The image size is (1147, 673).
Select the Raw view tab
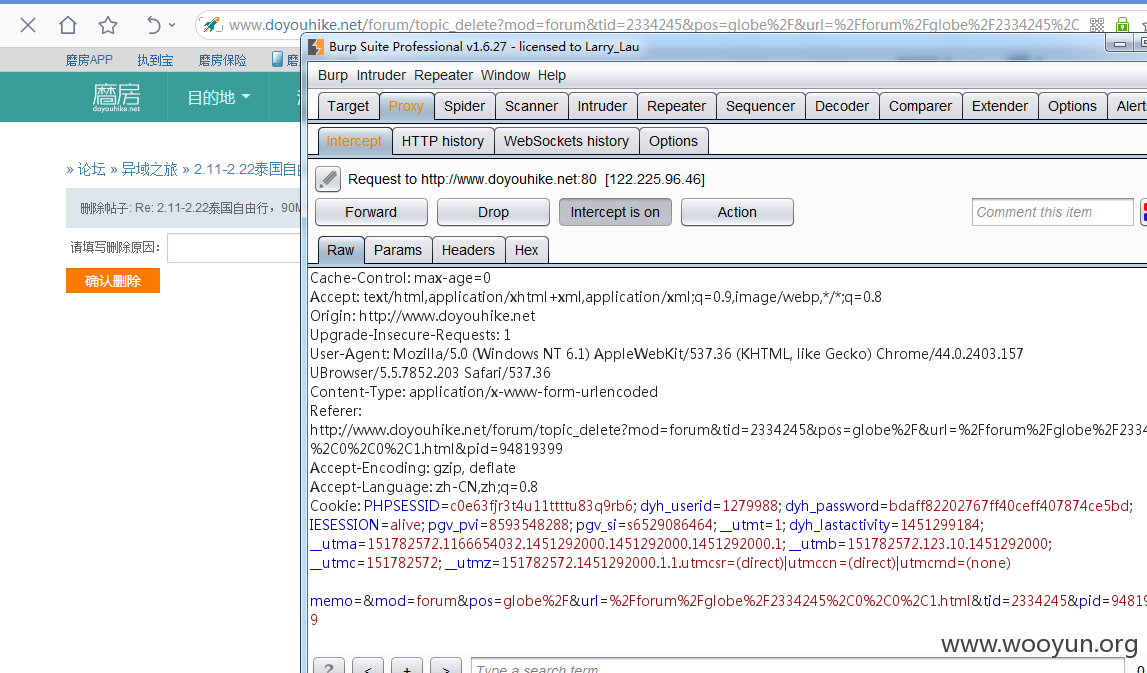click(x=341, y=250)
